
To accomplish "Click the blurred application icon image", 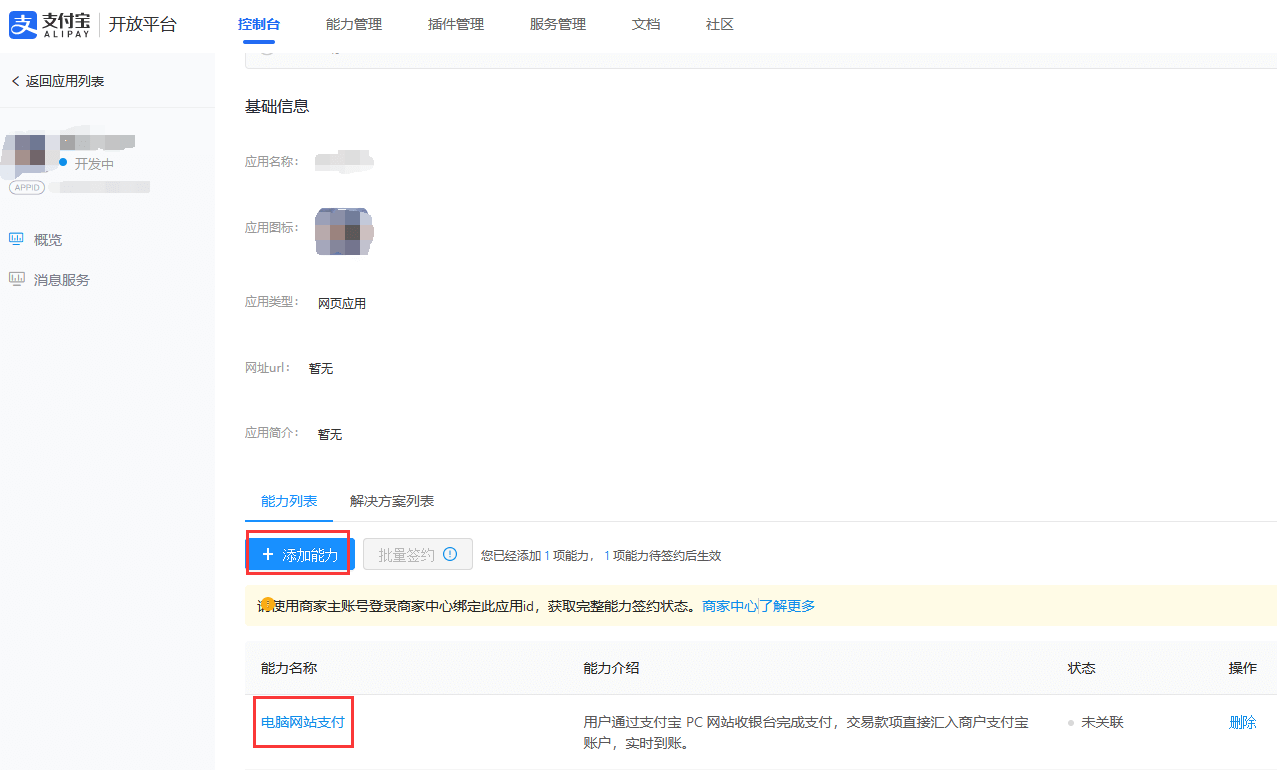I will coord(344,231).
